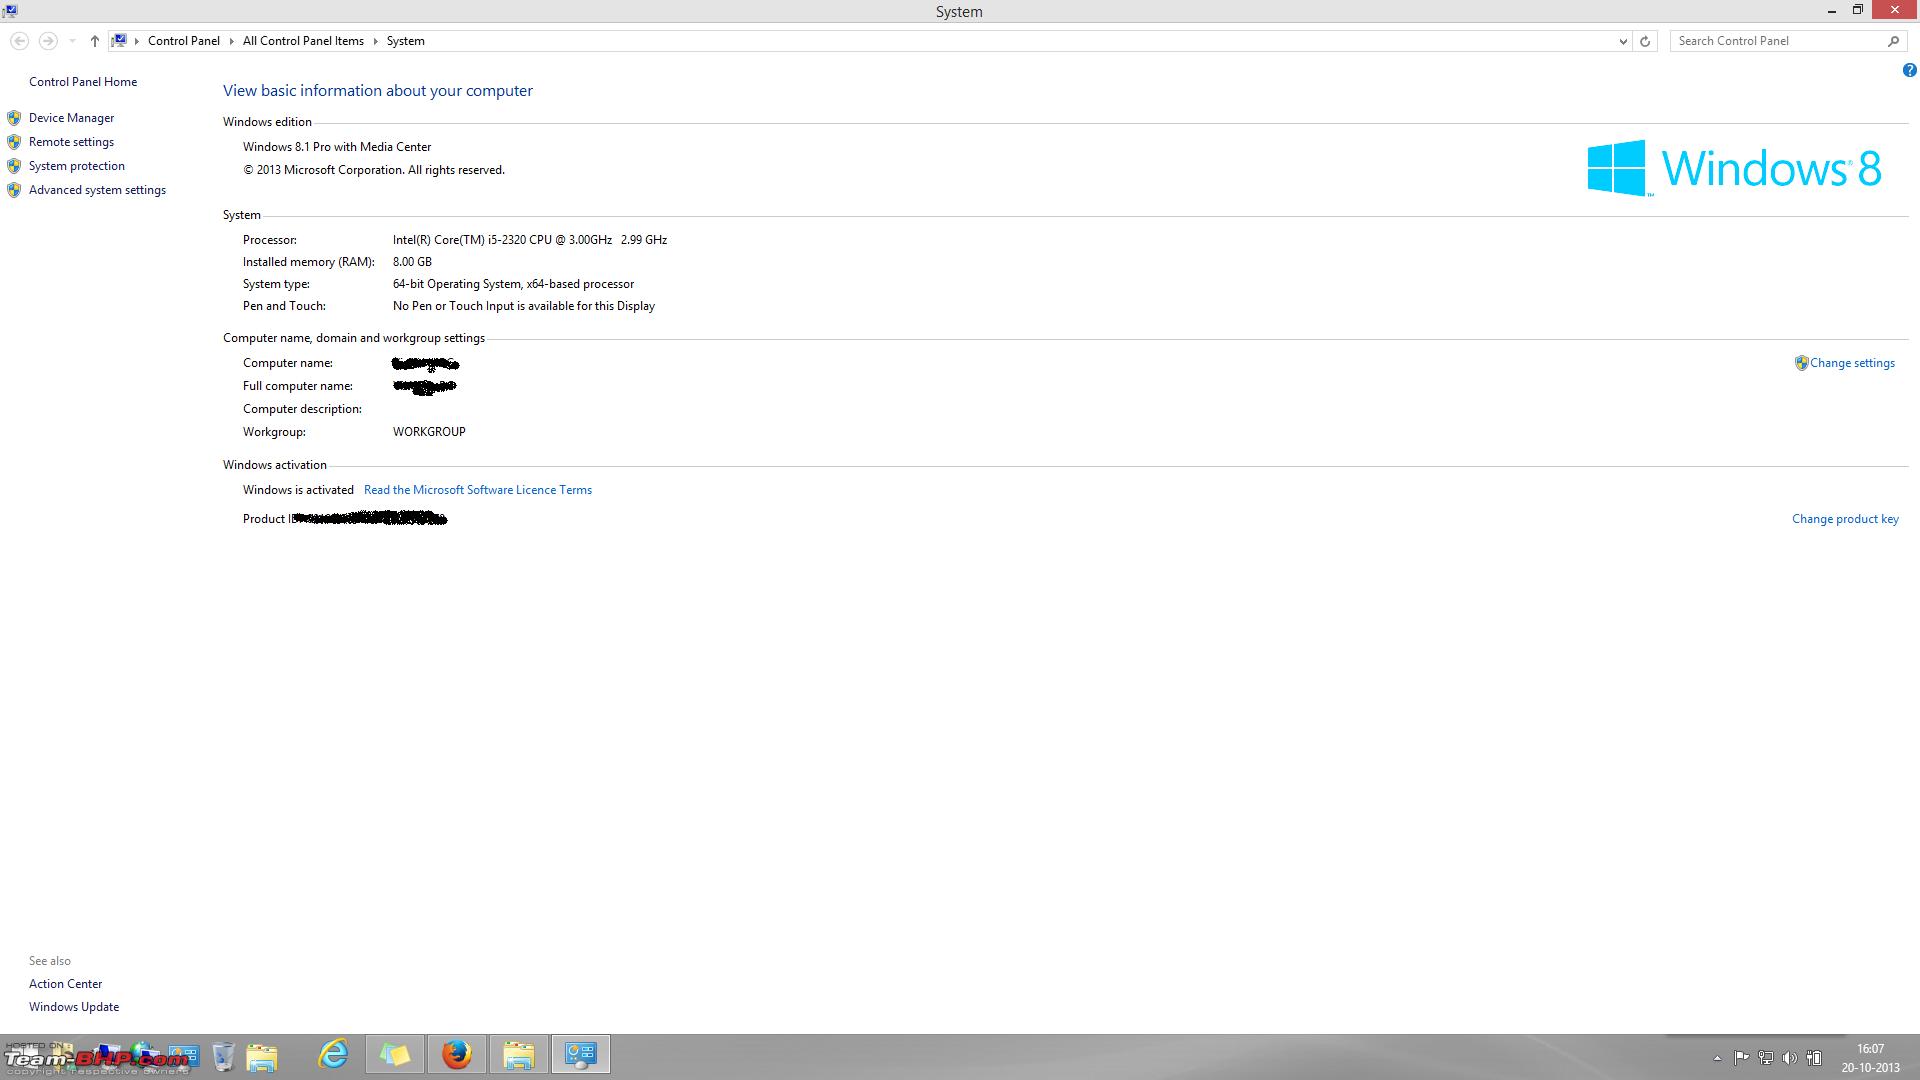Open volume speaker icon in system tray
1920x1080 pixels.
tap(1789, 1058)
